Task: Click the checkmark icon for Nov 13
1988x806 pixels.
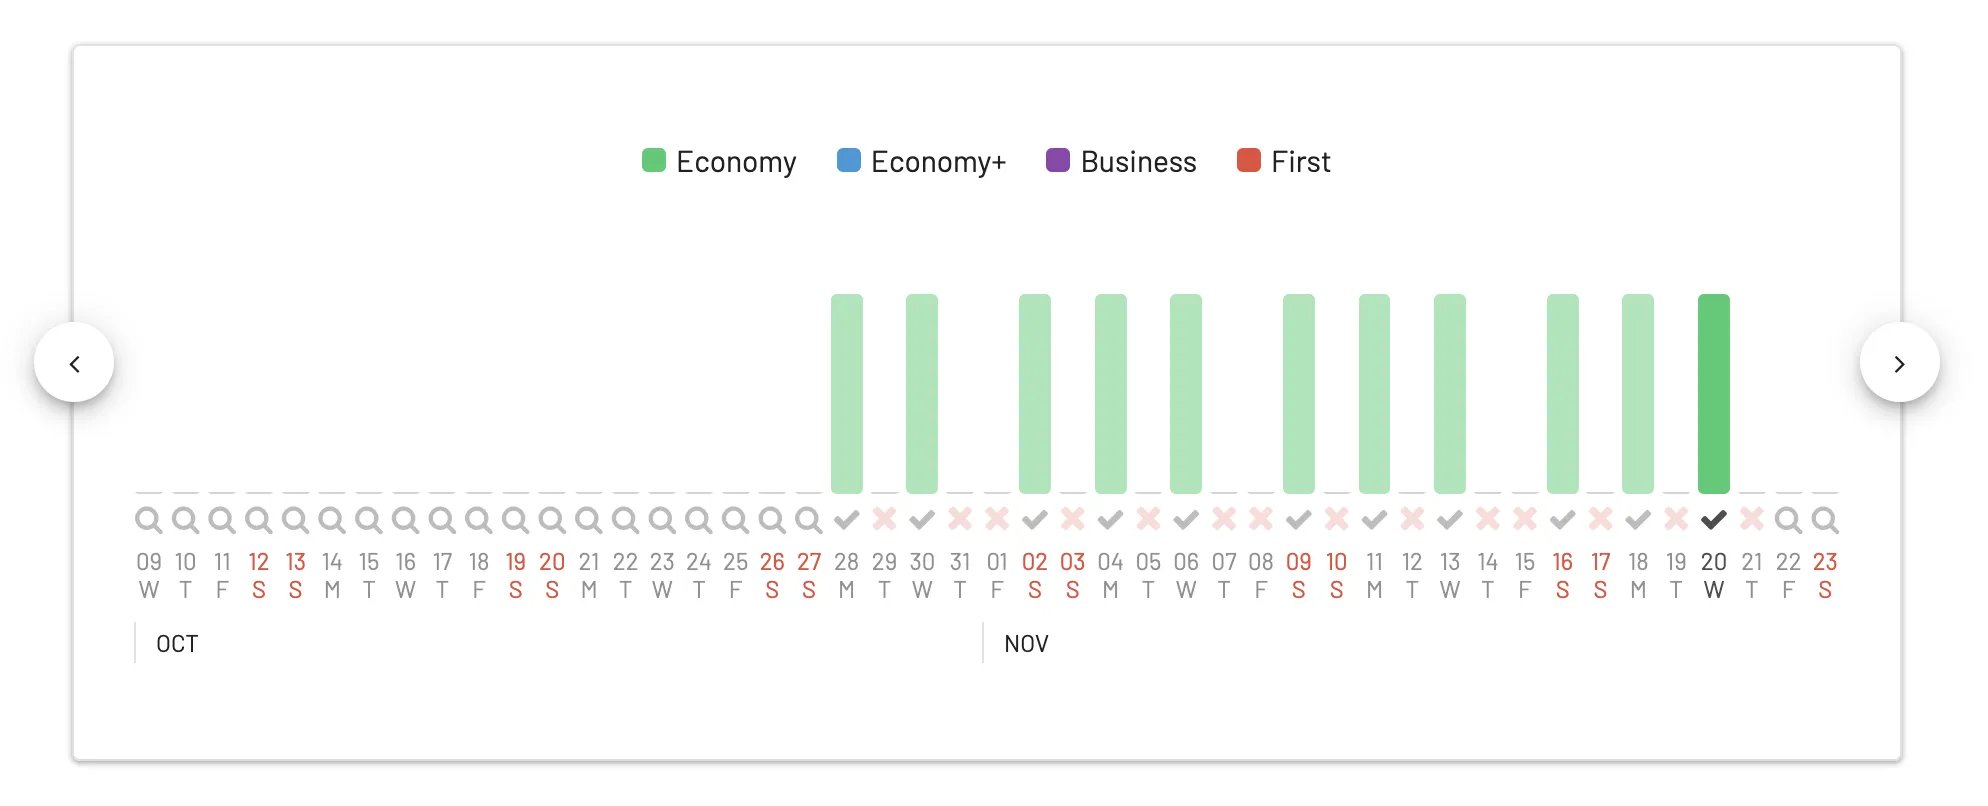Action: (x=1450, y=520)
